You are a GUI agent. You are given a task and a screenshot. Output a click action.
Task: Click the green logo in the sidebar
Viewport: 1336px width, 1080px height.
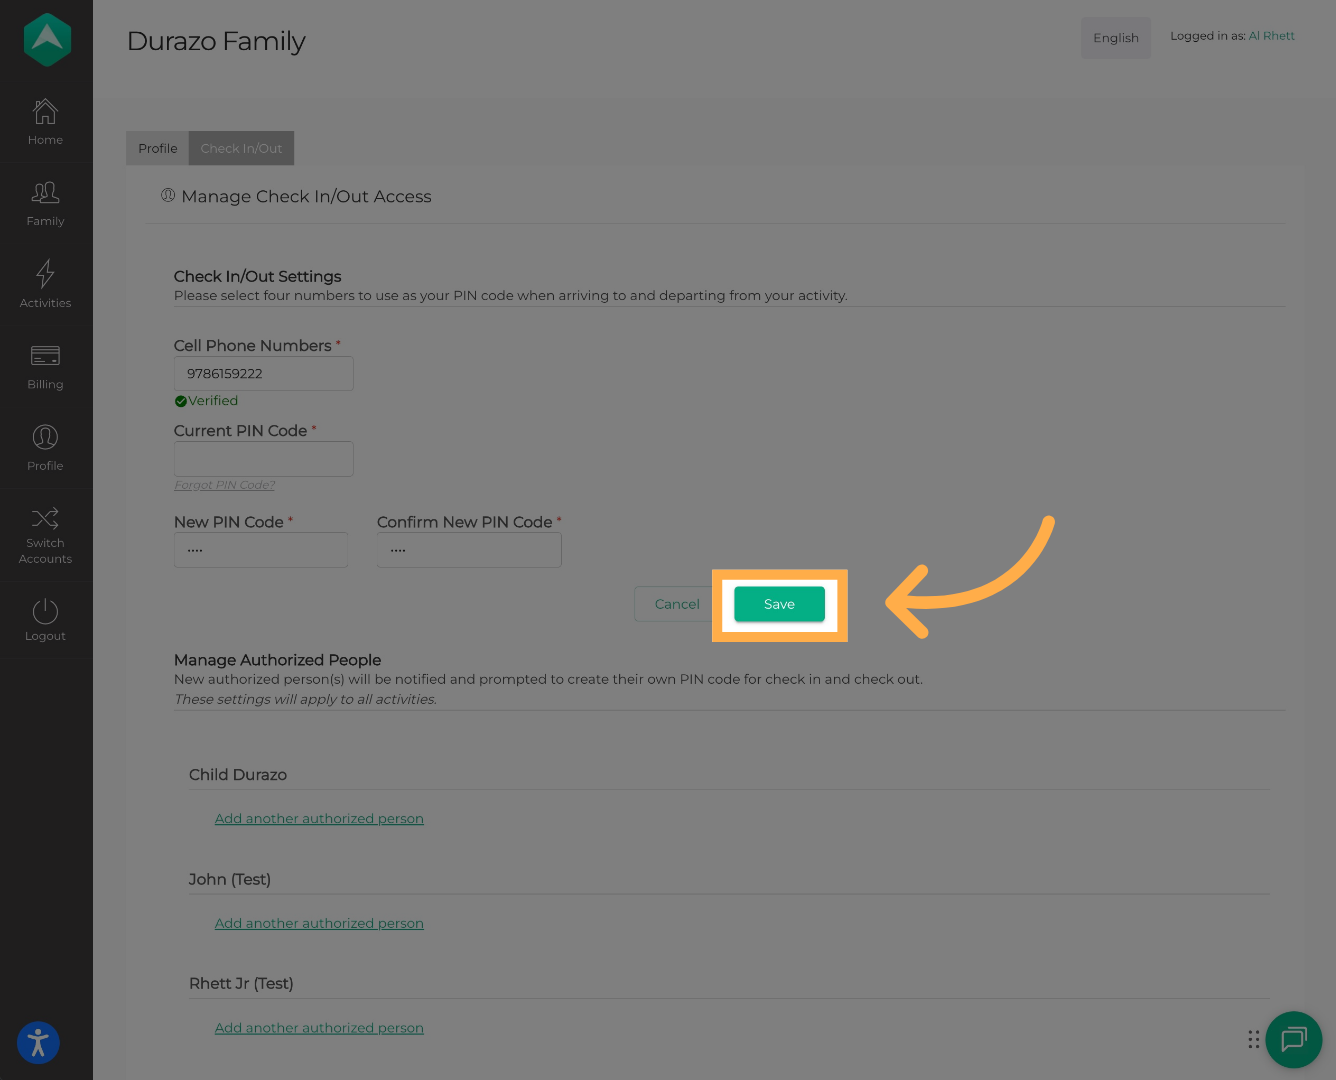click(47, 40)
